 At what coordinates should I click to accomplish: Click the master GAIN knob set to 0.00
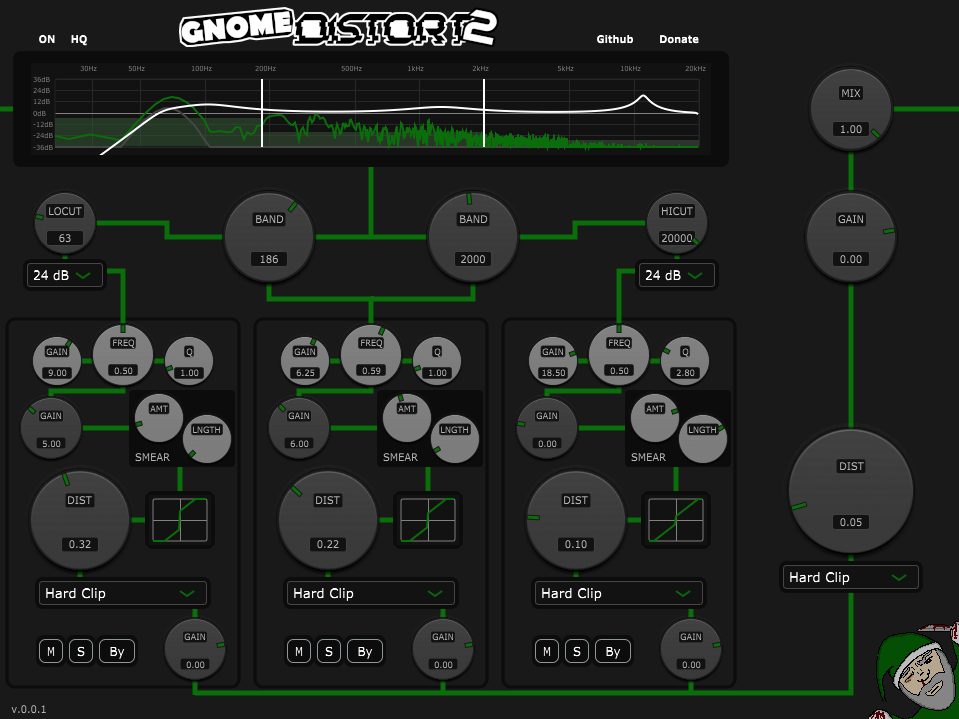(851, 237)
